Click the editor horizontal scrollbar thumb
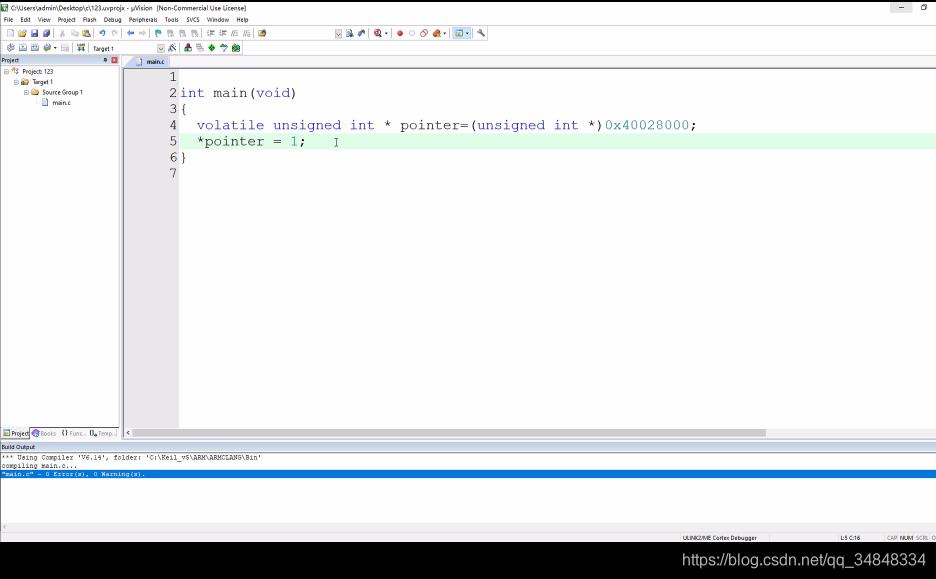The width and height of the screenshot is (936, 579). pyautogui.click(x=449, y=433)
